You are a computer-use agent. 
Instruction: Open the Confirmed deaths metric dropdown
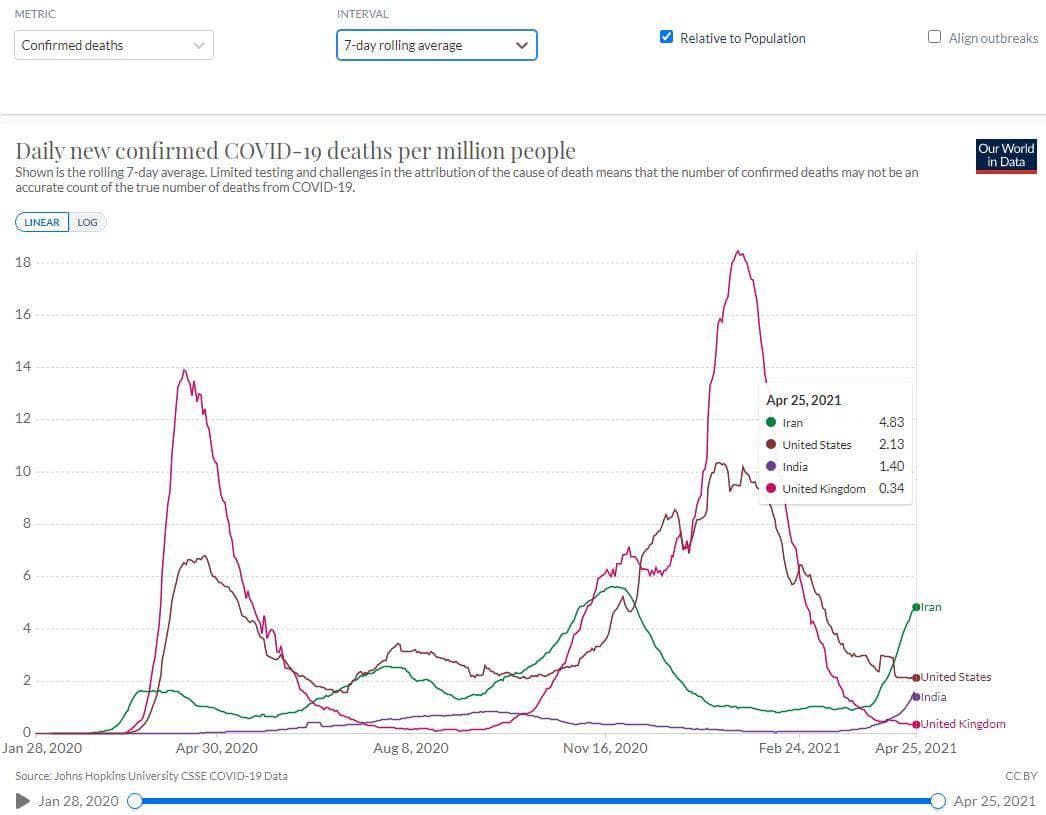(114, 45)
